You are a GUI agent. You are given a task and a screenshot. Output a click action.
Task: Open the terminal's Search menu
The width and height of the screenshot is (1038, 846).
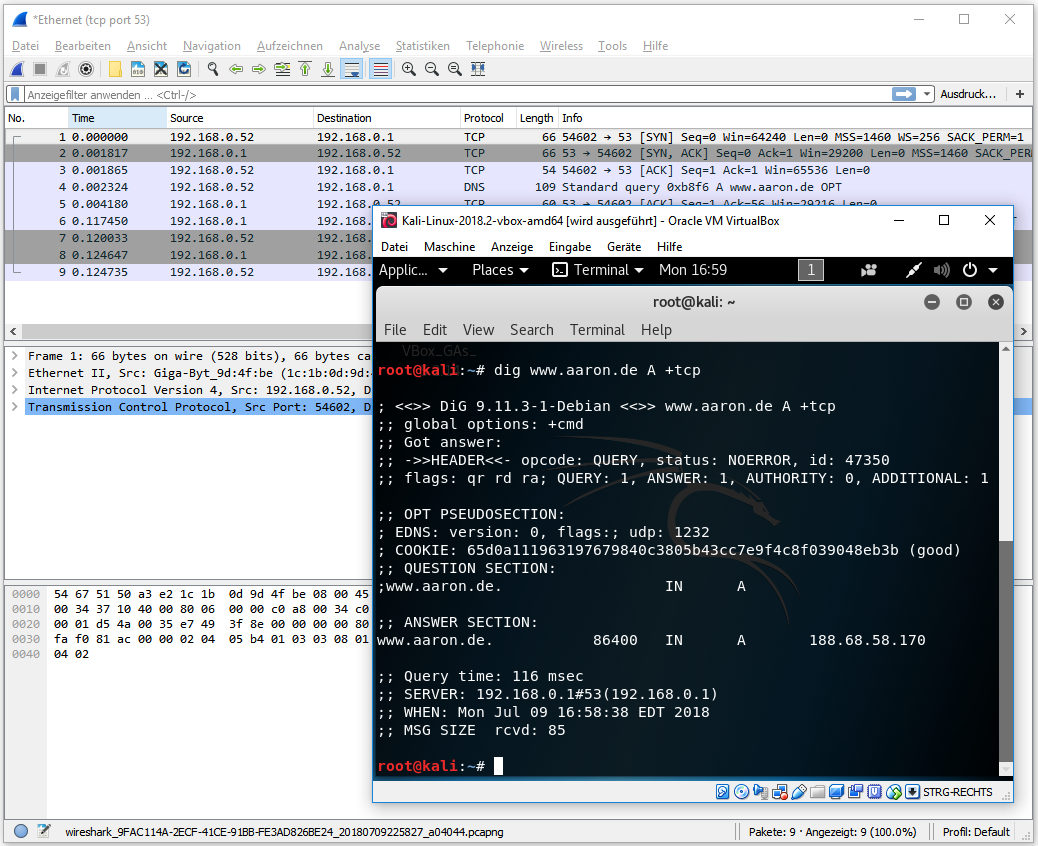(x=531, y=330)
